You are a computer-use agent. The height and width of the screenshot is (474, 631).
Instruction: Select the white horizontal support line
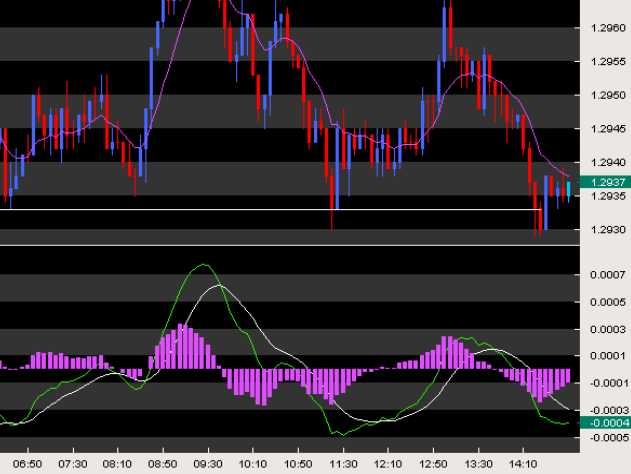(x=270, y=210)
